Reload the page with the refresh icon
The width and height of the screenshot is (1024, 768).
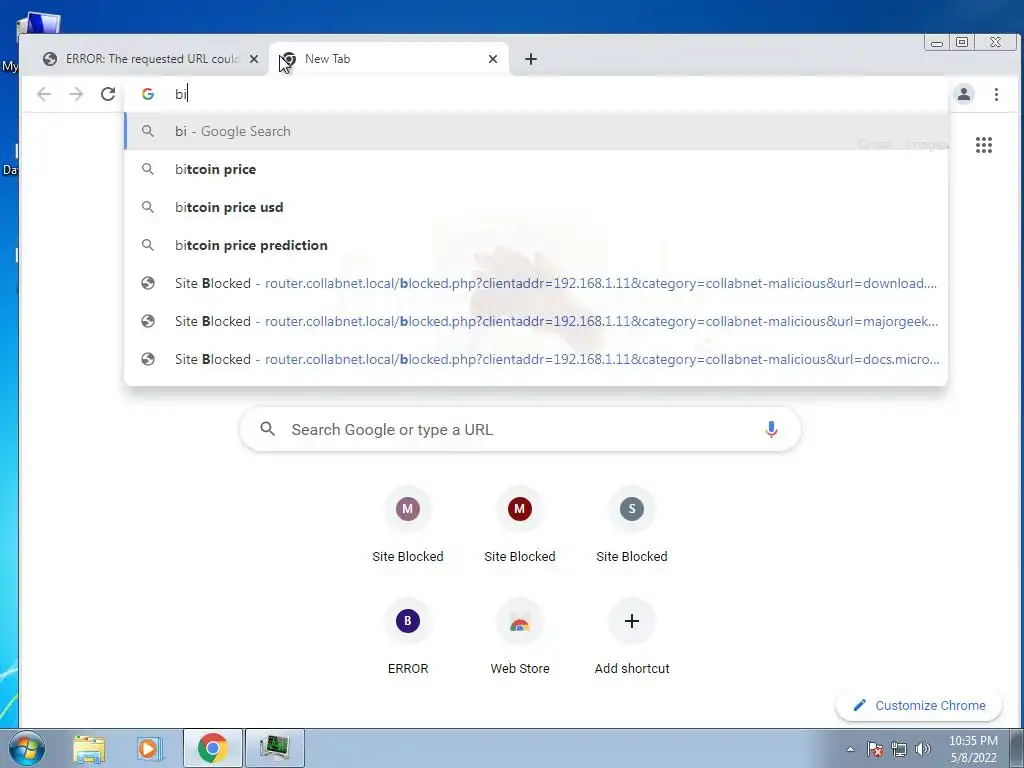108,94
